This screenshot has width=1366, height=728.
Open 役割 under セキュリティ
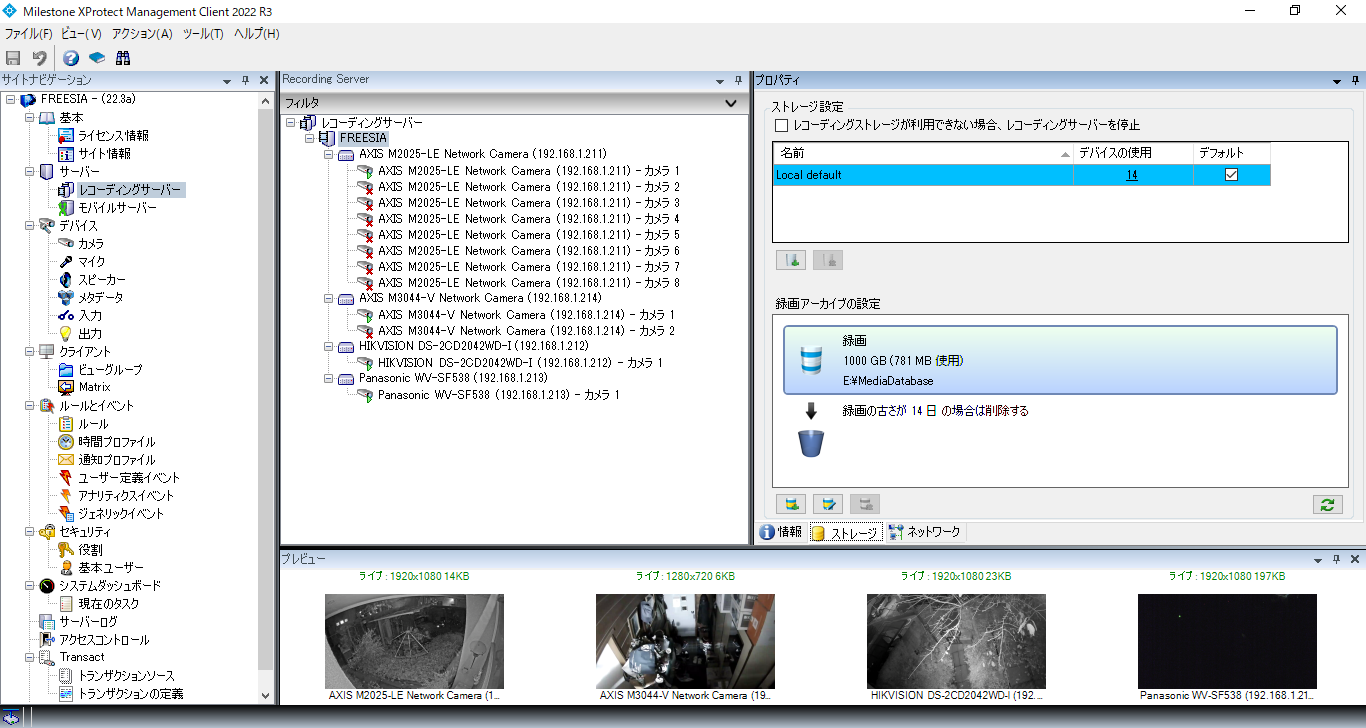click(x=90, y=549)
